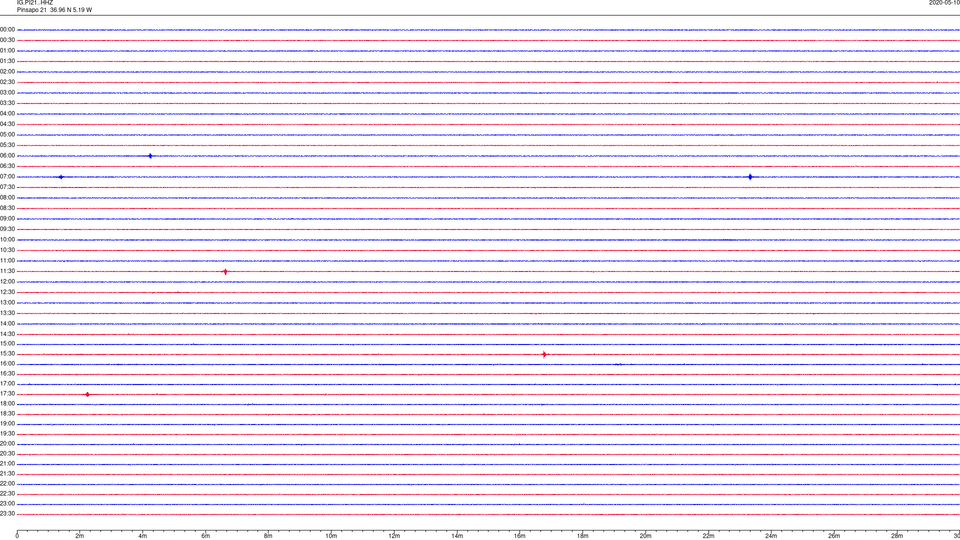Click the '00:00' row time label
Image resolution: width=960 pixels, height=540 pixels.
point(7,29)
